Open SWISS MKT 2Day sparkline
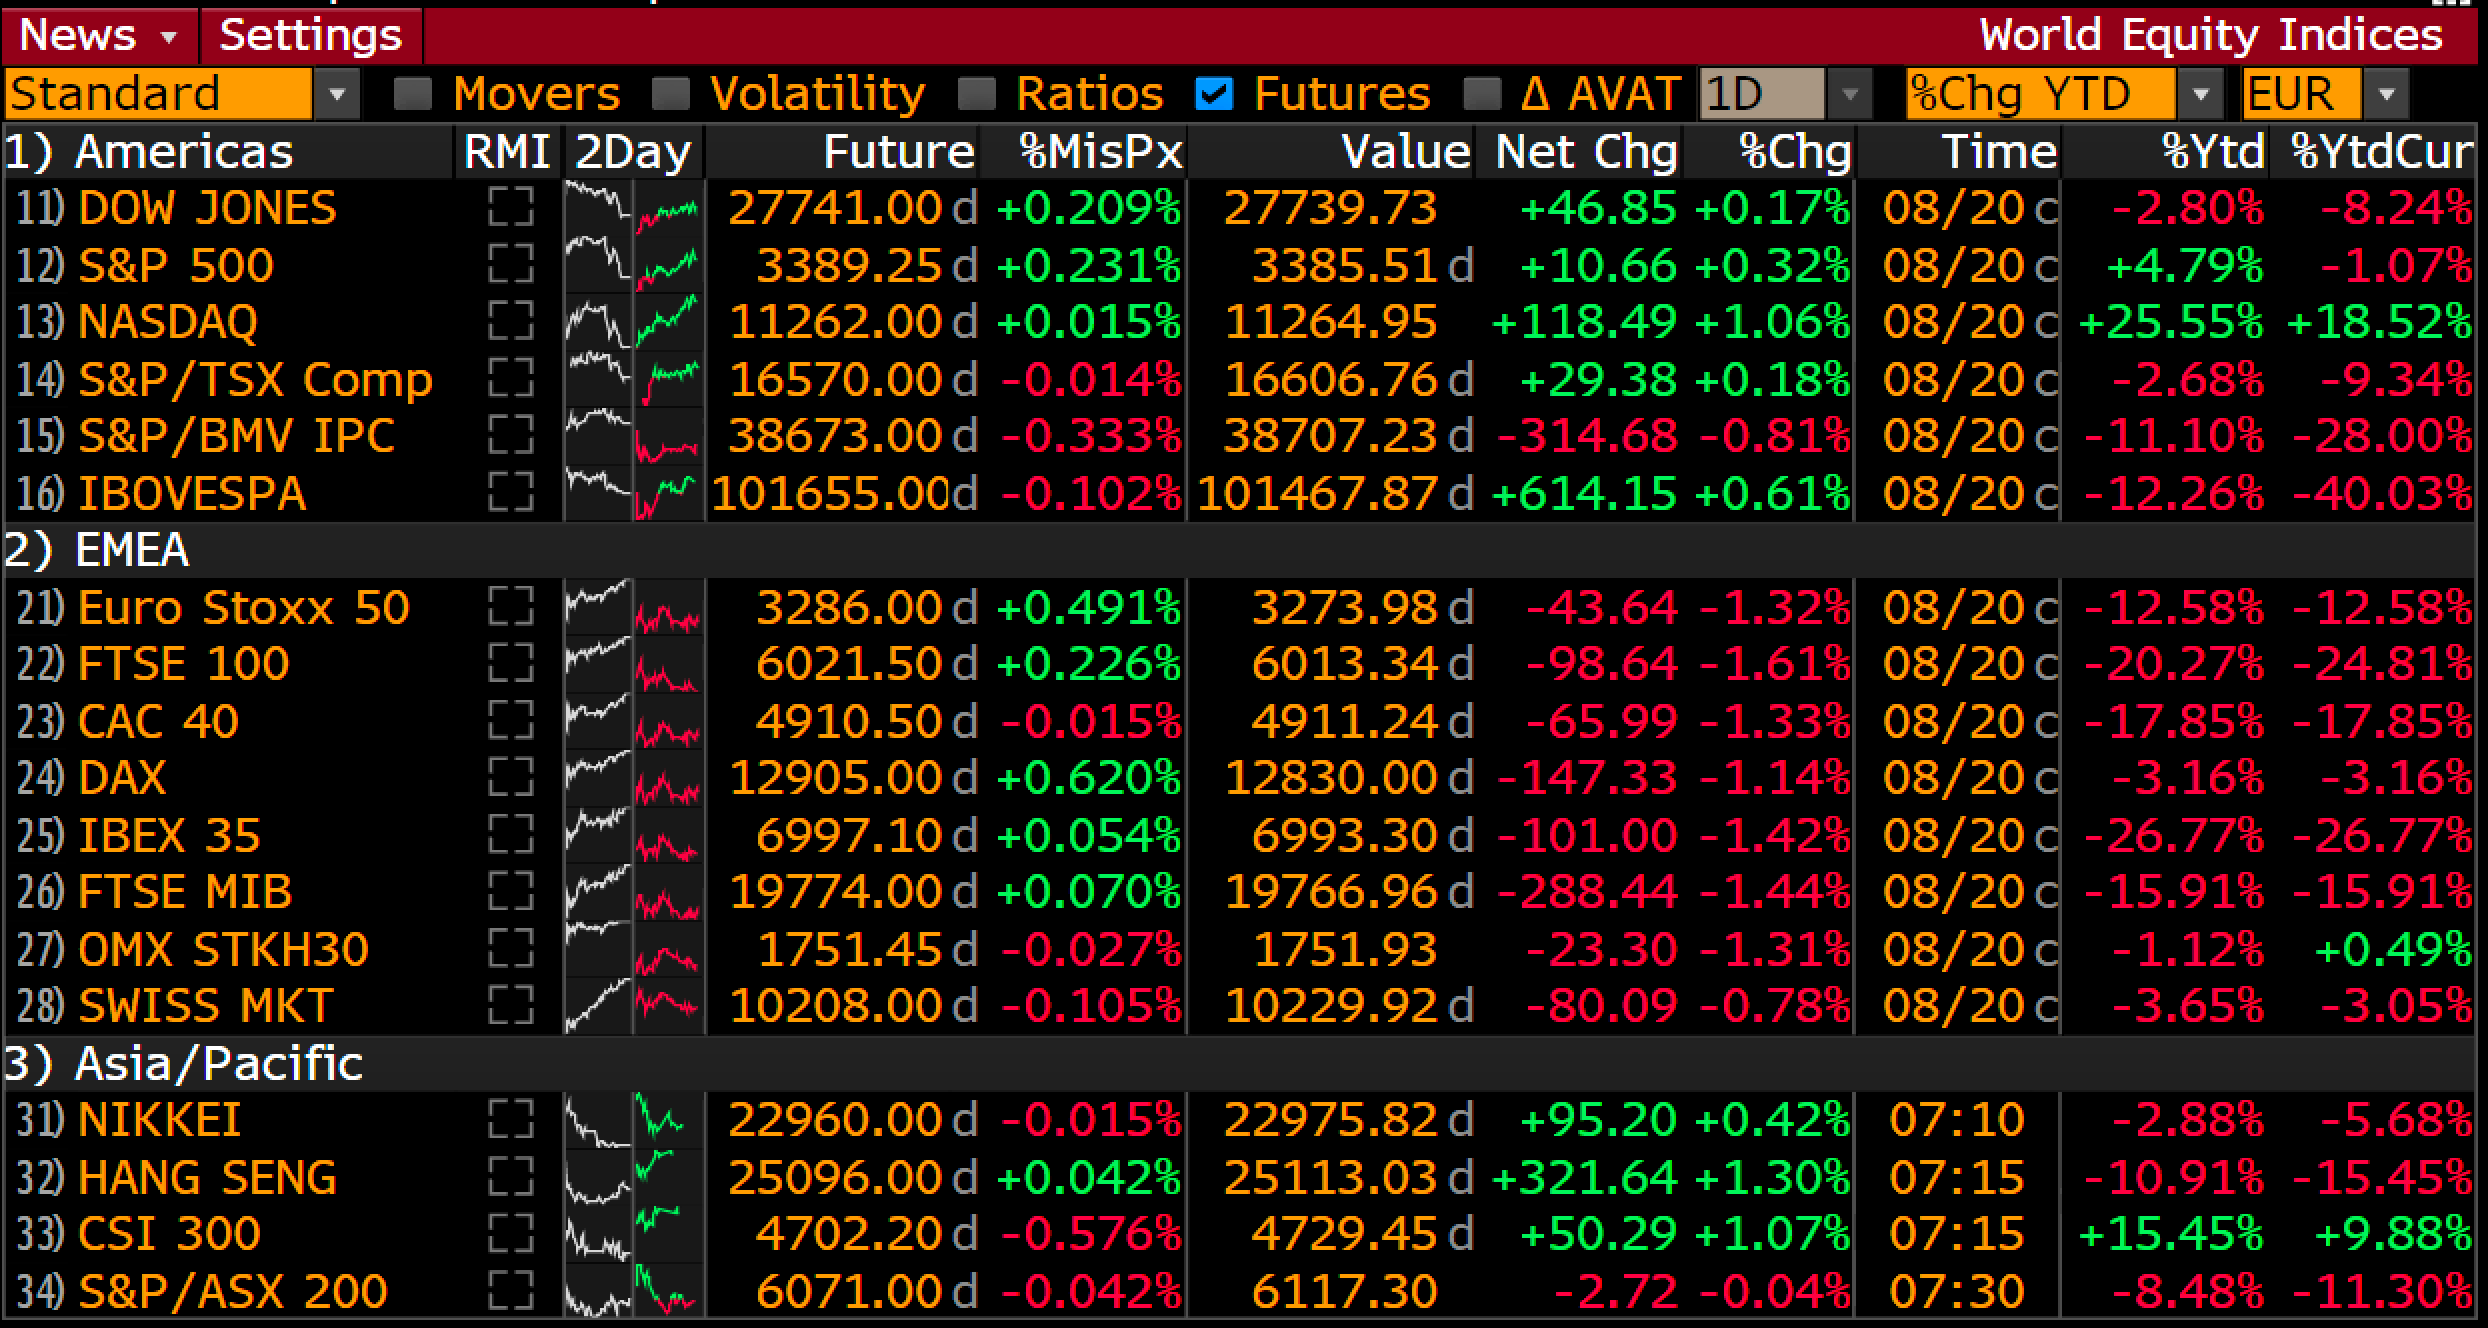The image size is (2488, 1328). coord(634,1006)
